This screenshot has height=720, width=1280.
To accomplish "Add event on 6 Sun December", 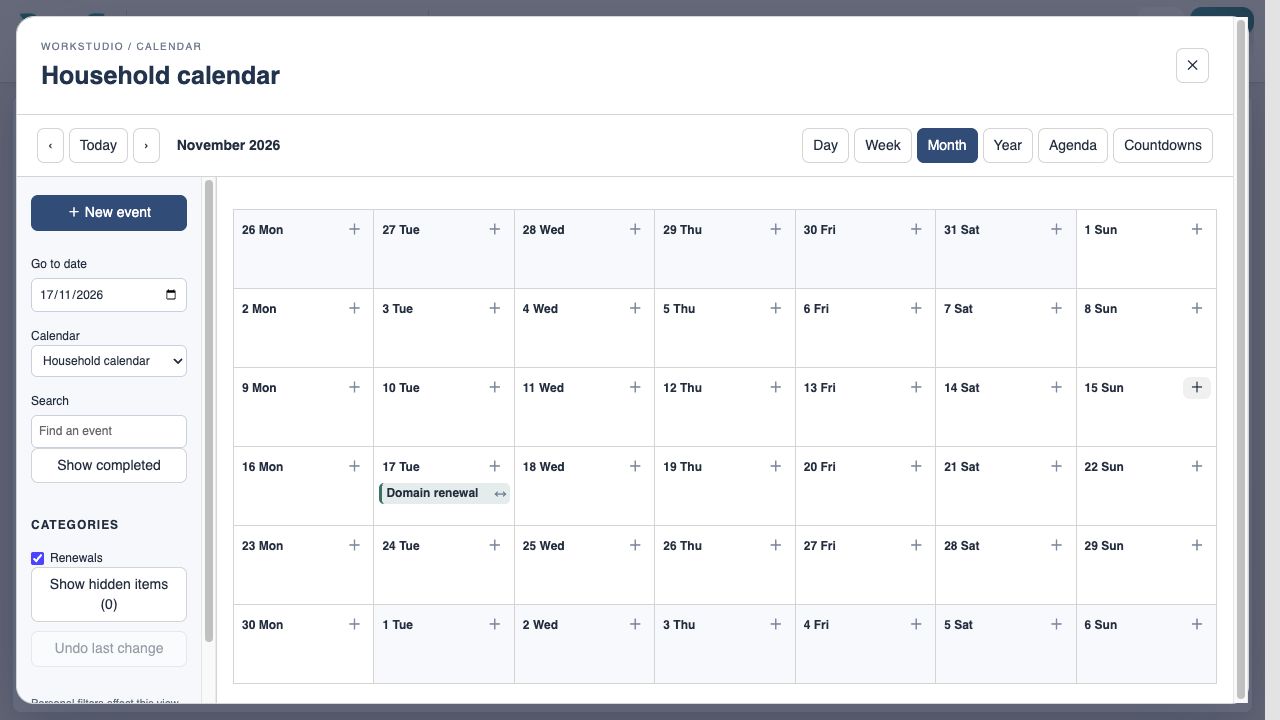I will pyautogui.click(x=1197, y=625).
